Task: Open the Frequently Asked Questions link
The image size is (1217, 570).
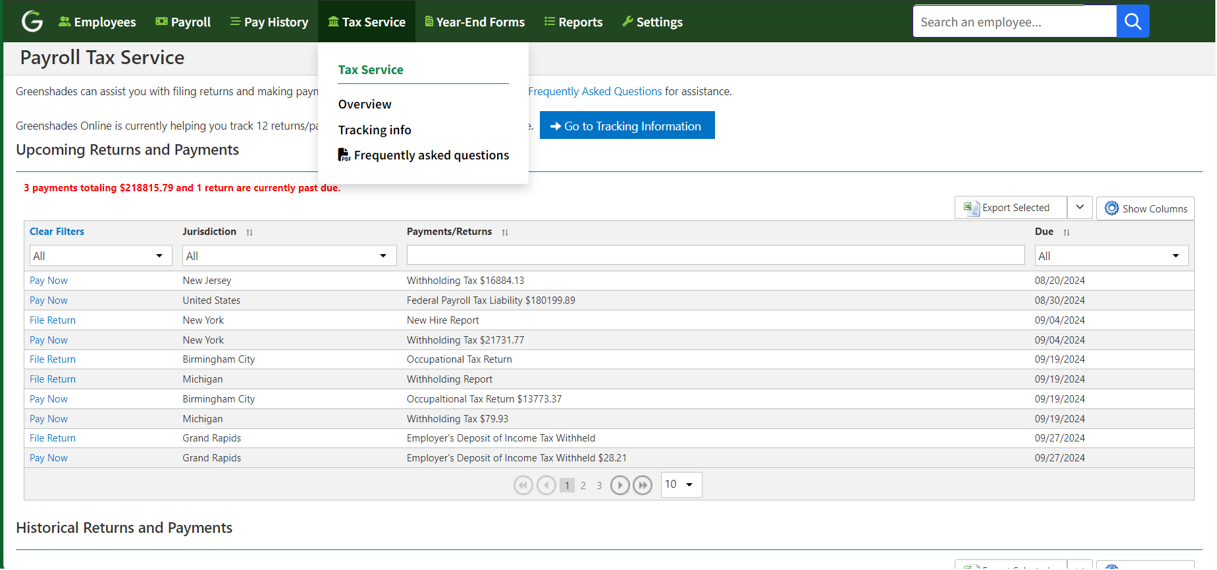Action: (595, 91)
